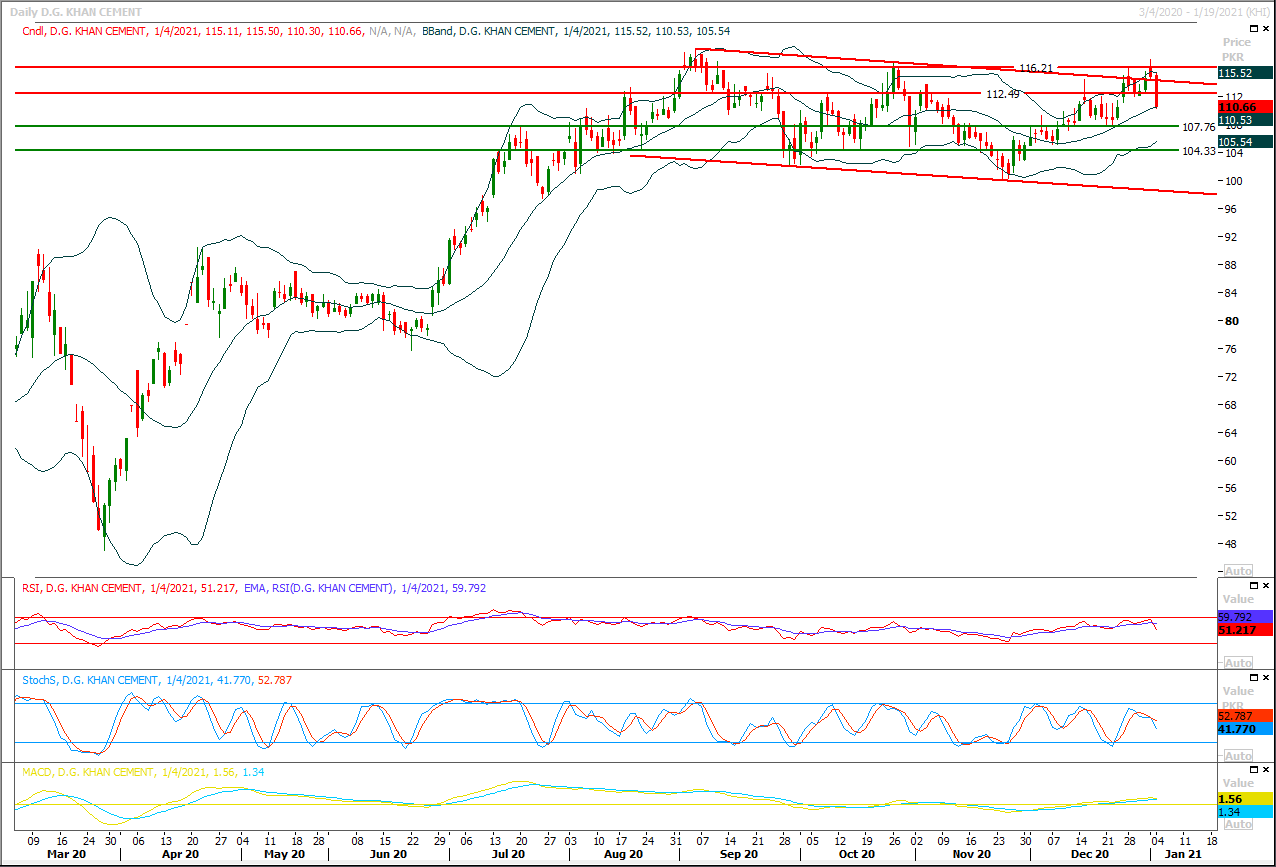Image resolution: width=1276 pixels, height=867 pixels.
Task: Click the 'Jan 21' month label on time axis
Action: click(x=1183, y=856)
